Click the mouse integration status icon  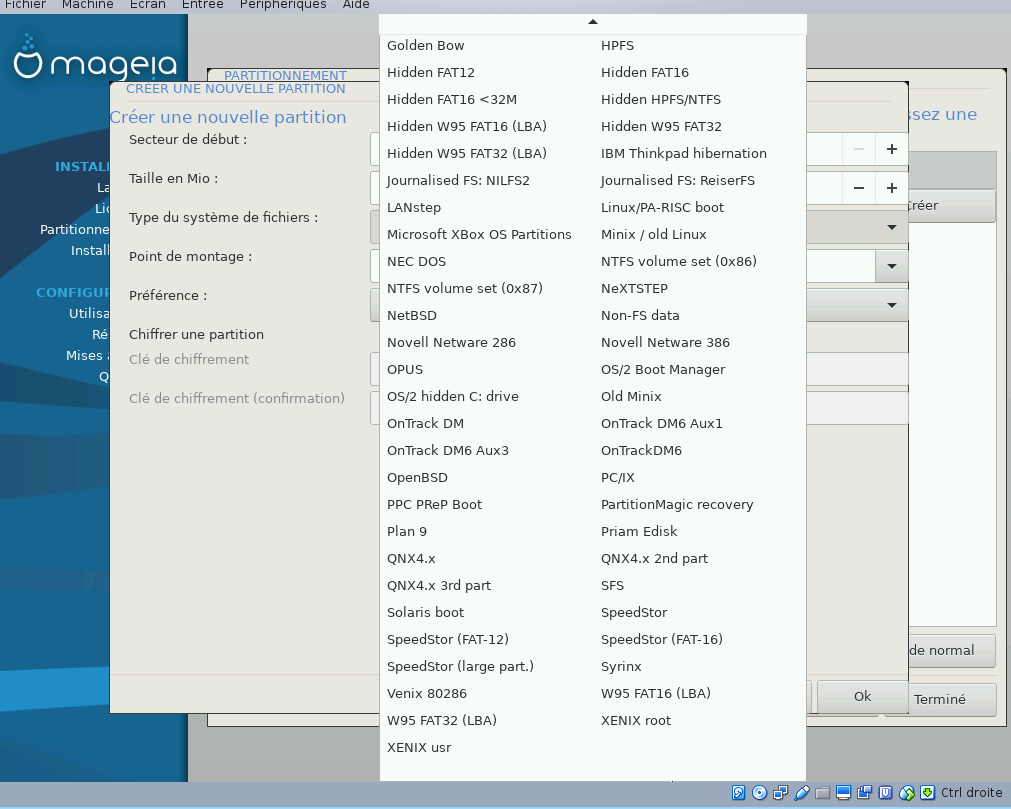point(907,792)
